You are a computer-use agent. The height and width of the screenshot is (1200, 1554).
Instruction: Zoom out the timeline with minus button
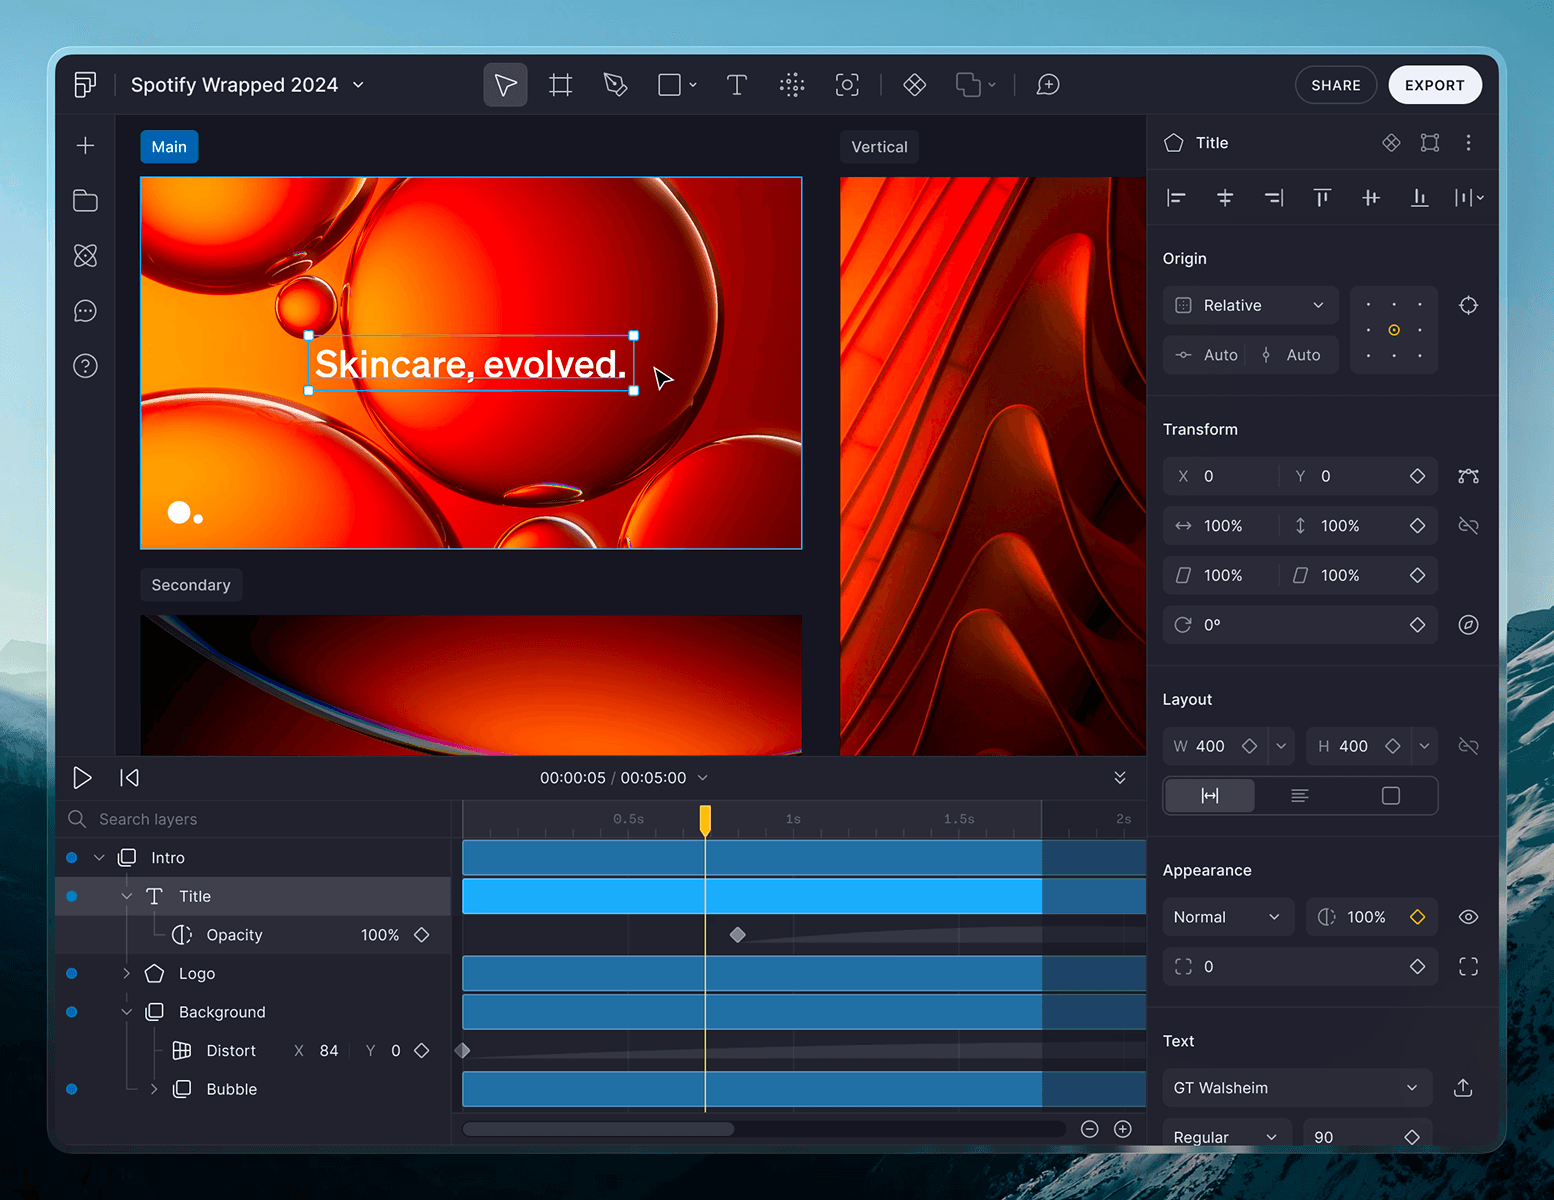(1090, 1129)
